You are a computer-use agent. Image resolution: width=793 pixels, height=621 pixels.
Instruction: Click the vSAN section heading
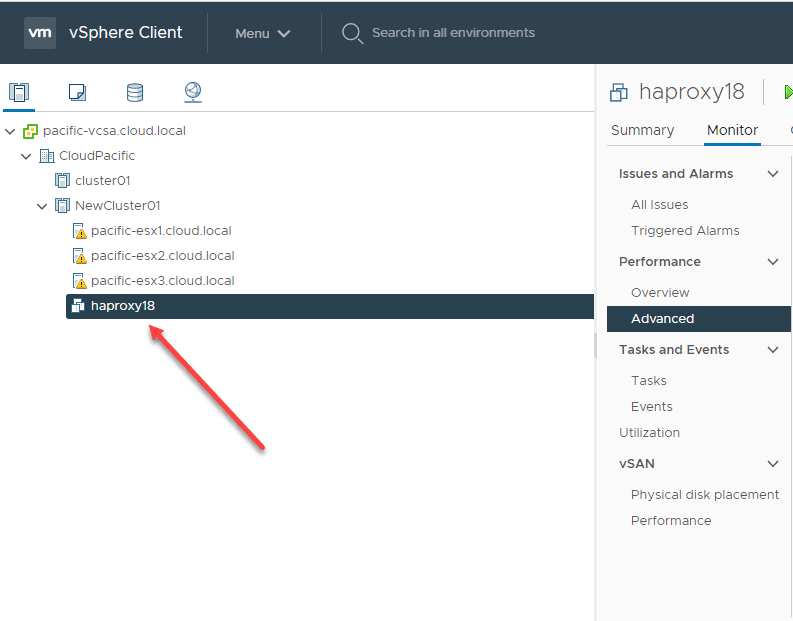tap(637, 464)
